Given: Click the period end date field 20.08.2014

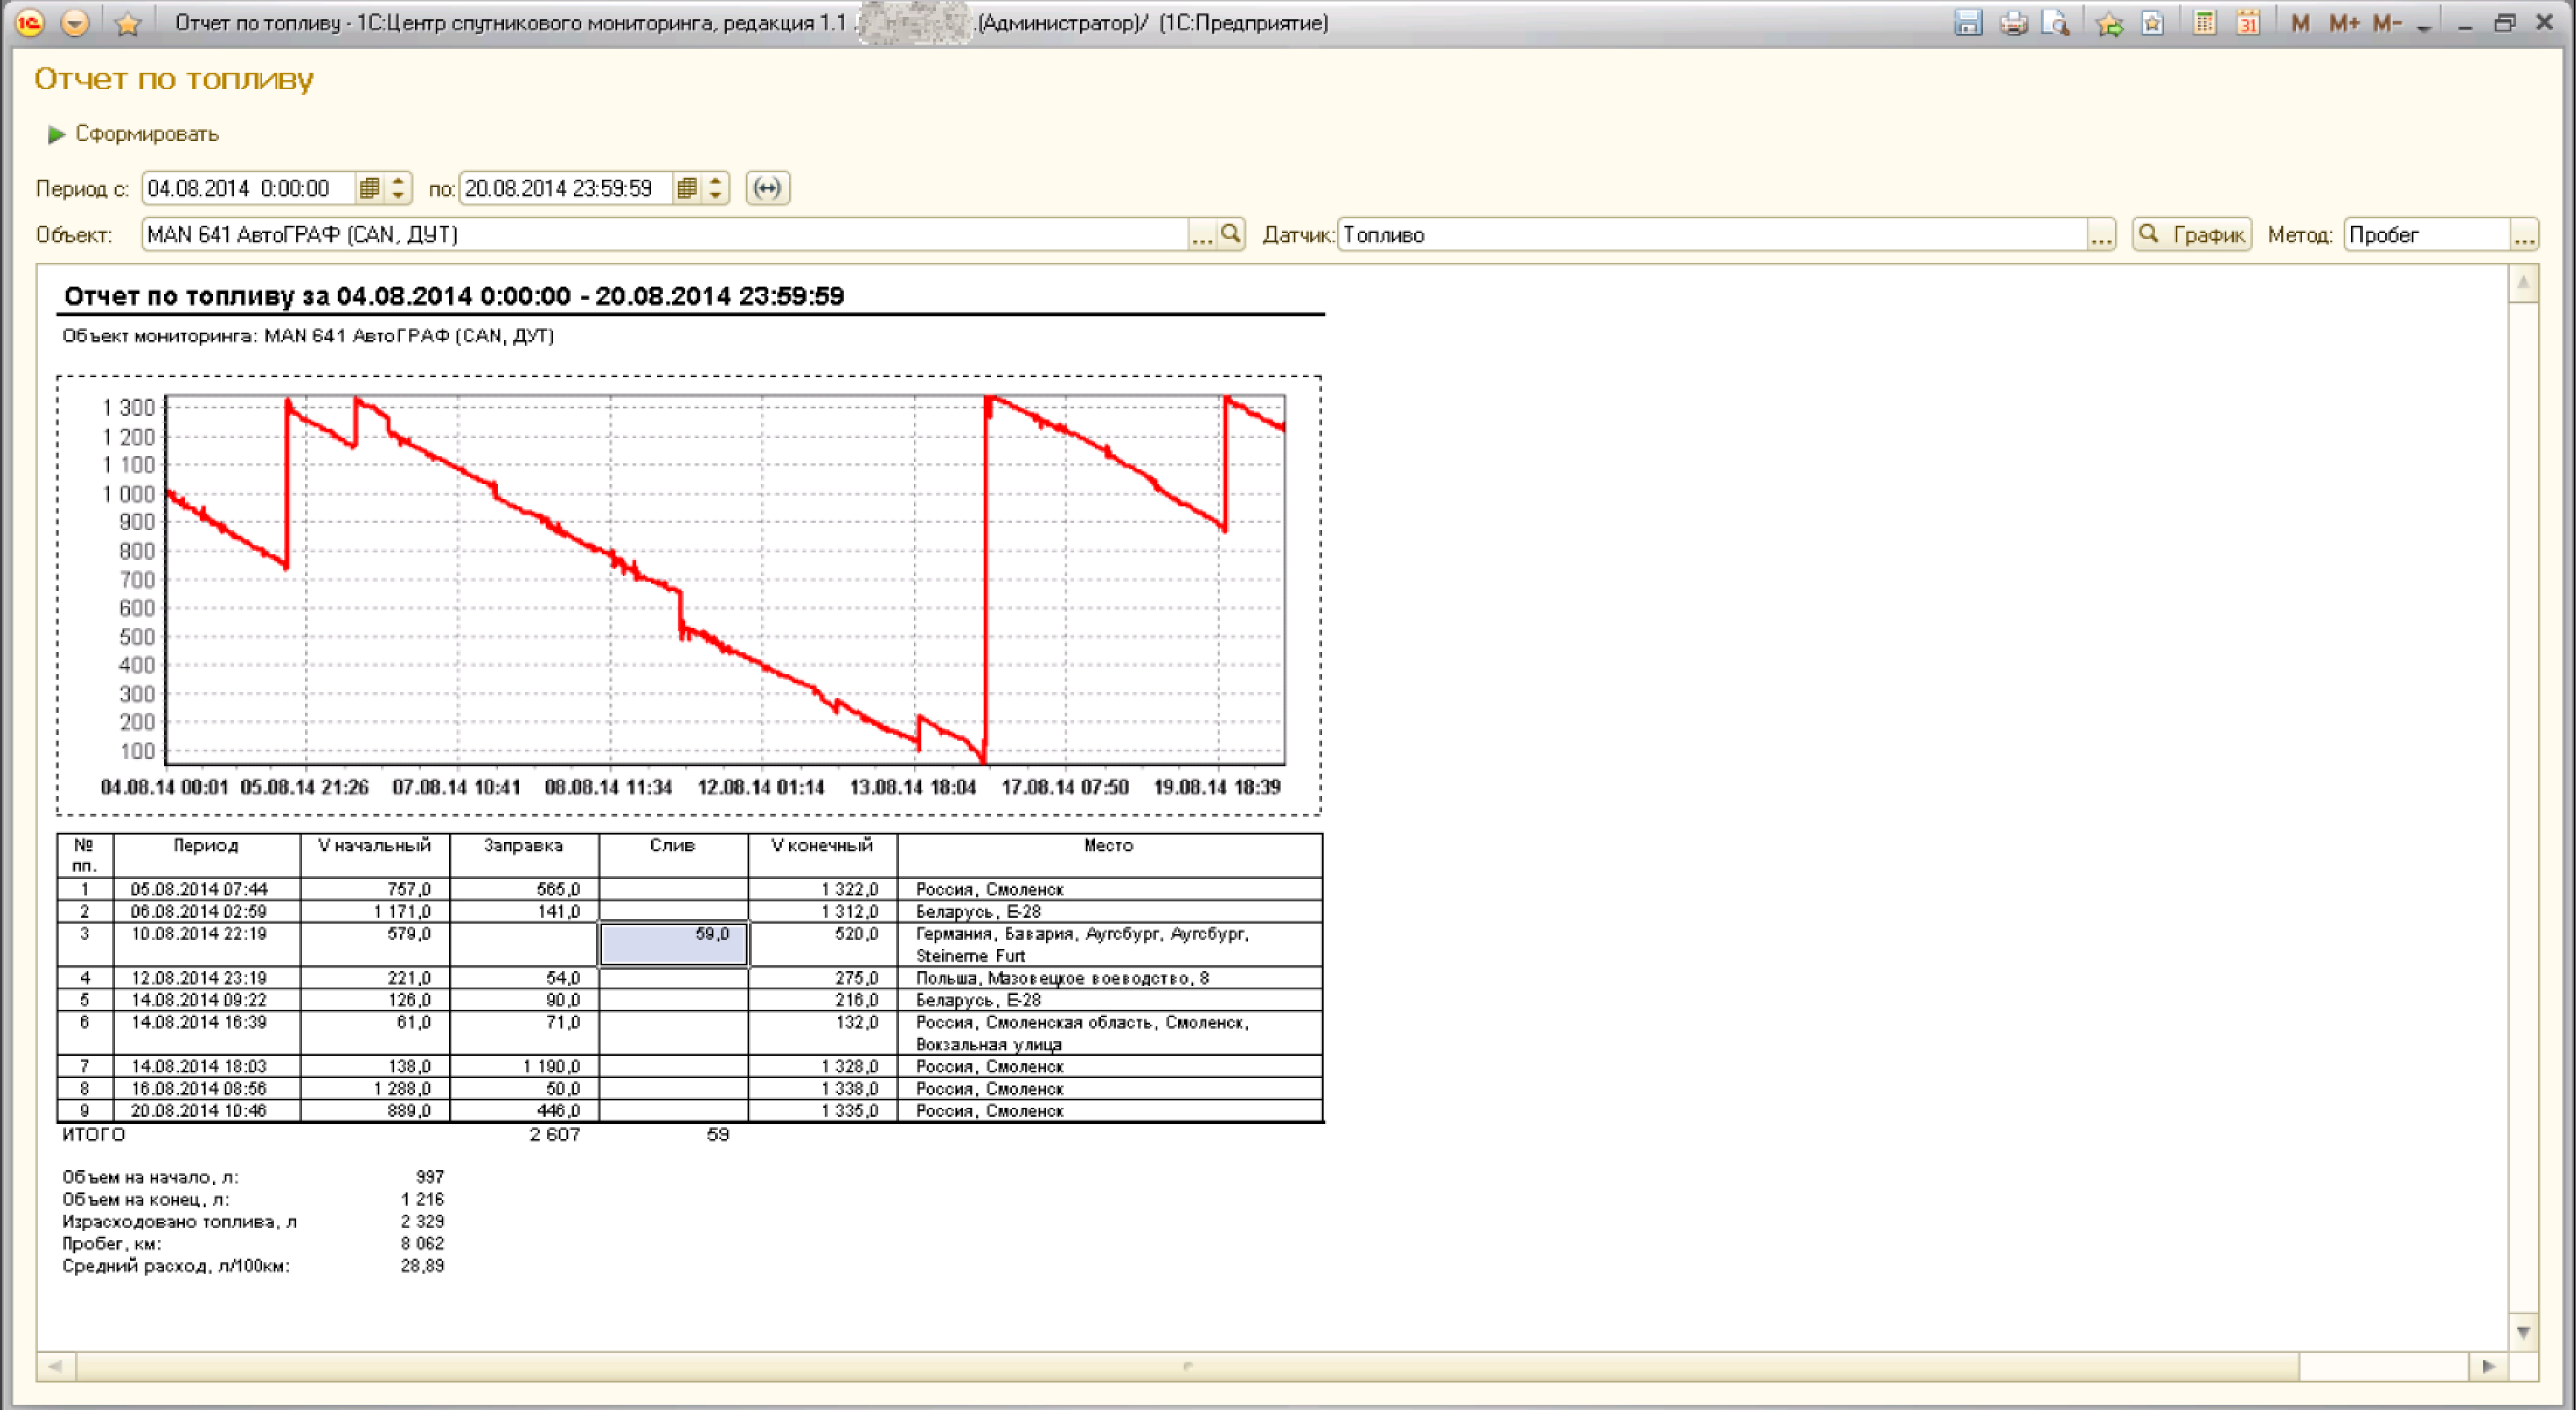Looking at the screenshot, I should 566,188.
